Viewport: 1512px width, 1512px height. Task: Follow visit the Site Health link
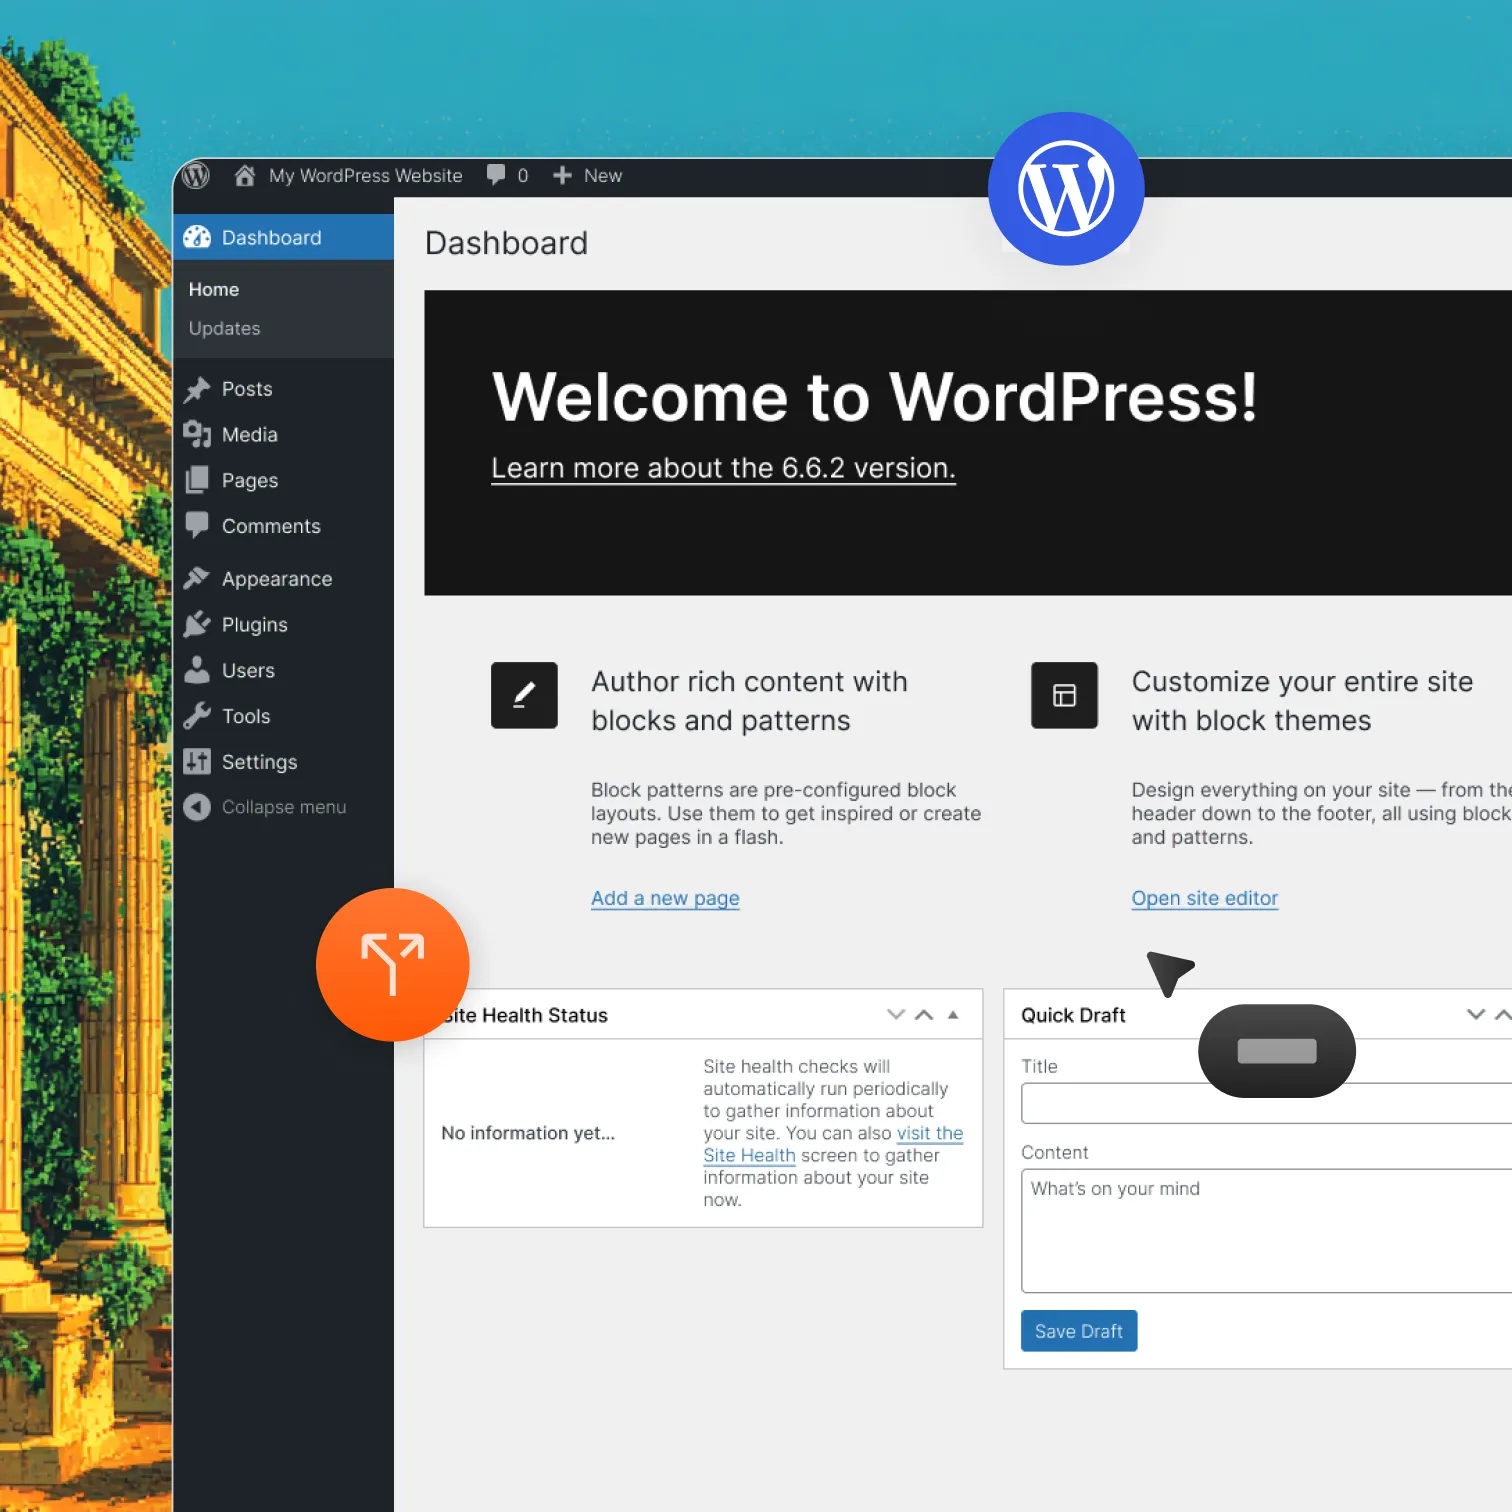832,1144
